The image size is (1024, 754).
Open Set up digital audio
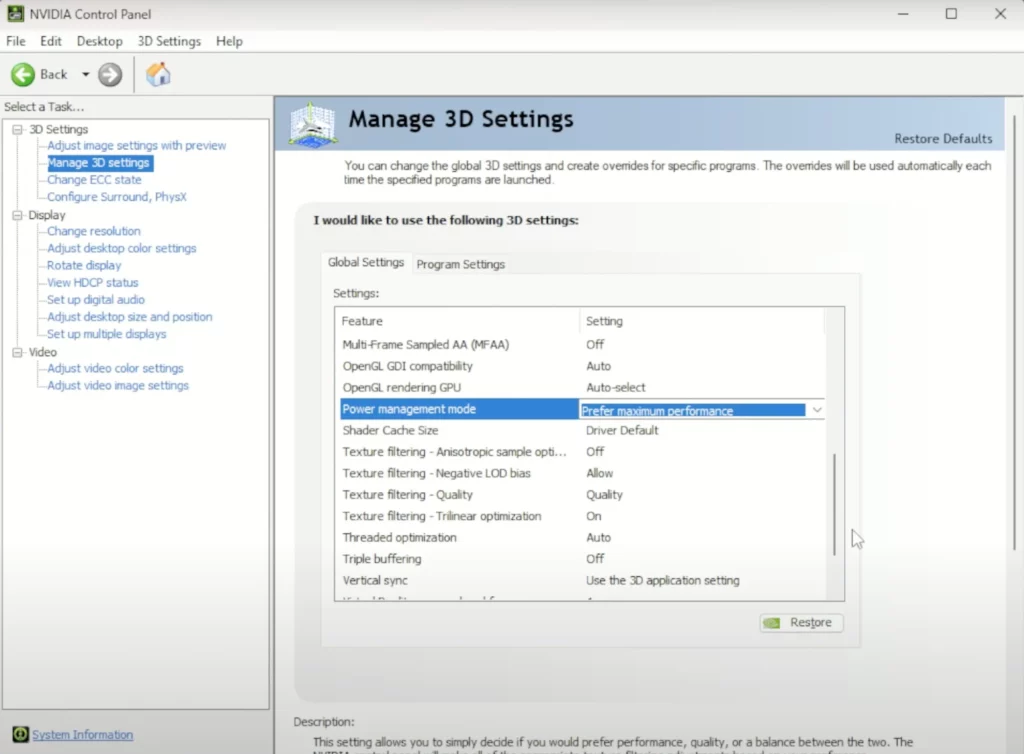click(x=96, y=300)
